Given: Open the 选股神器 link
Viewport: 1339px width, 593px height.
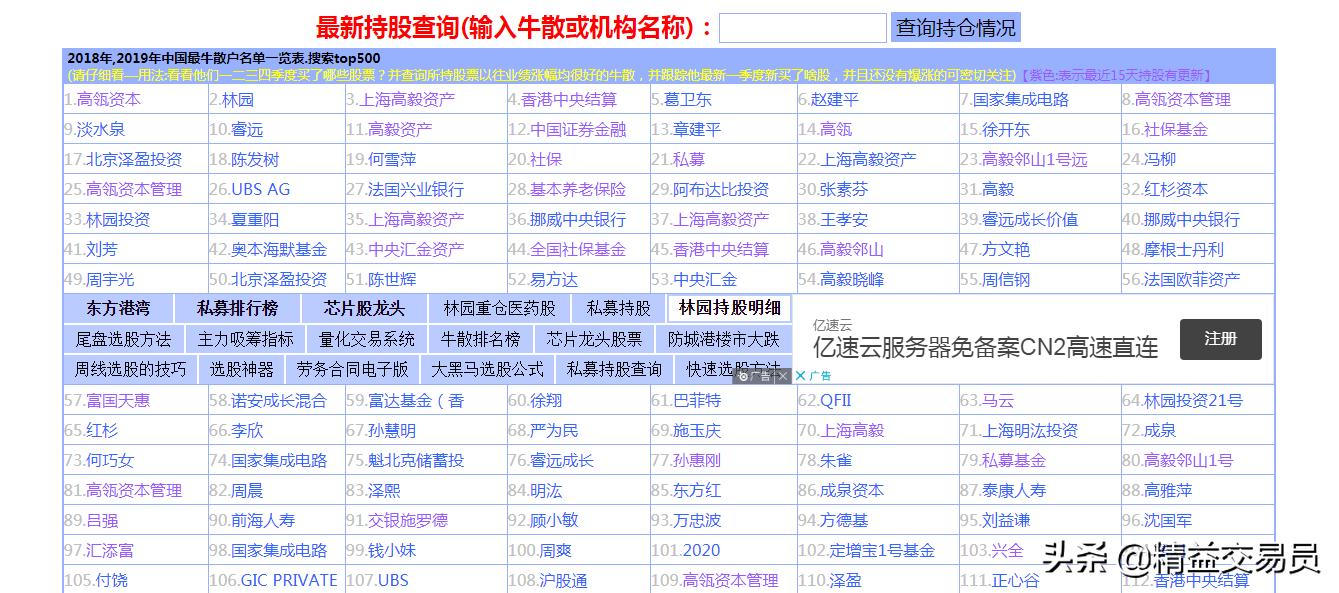Looking at the screenshot, I should (x=242, y=369).
